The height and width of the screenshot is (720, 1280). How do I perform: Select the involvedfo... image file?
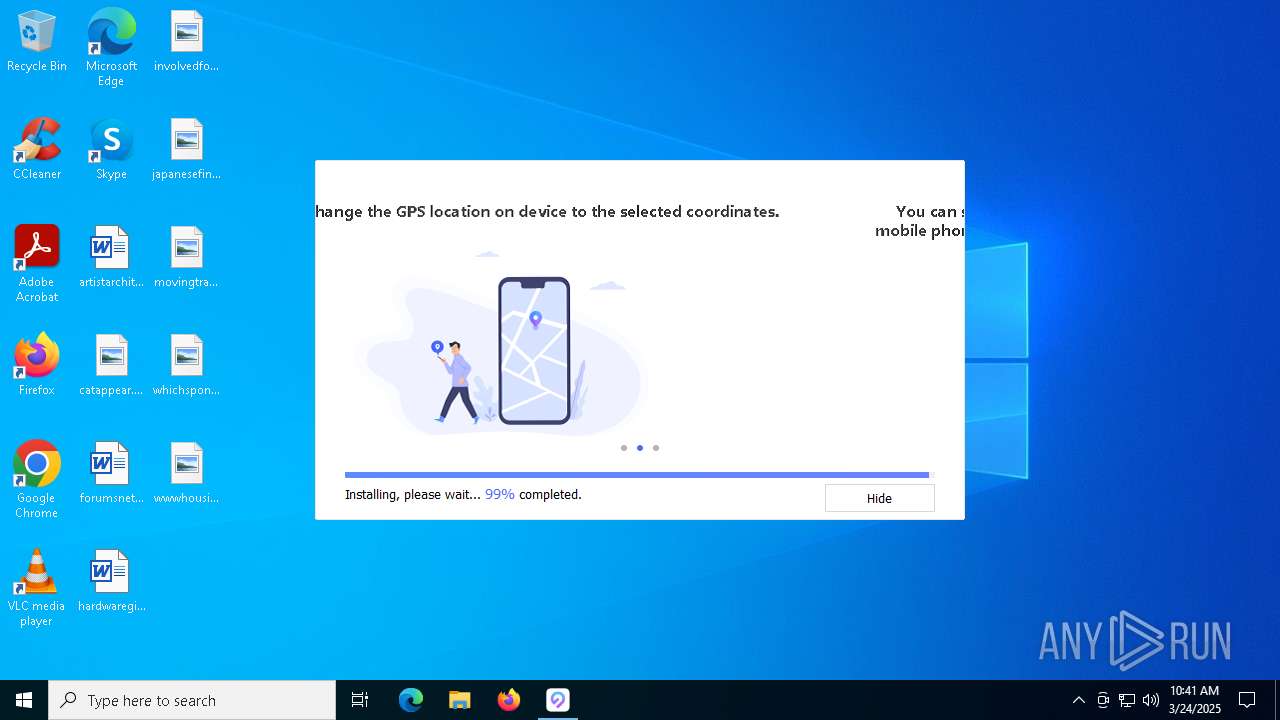coord(186,42)
